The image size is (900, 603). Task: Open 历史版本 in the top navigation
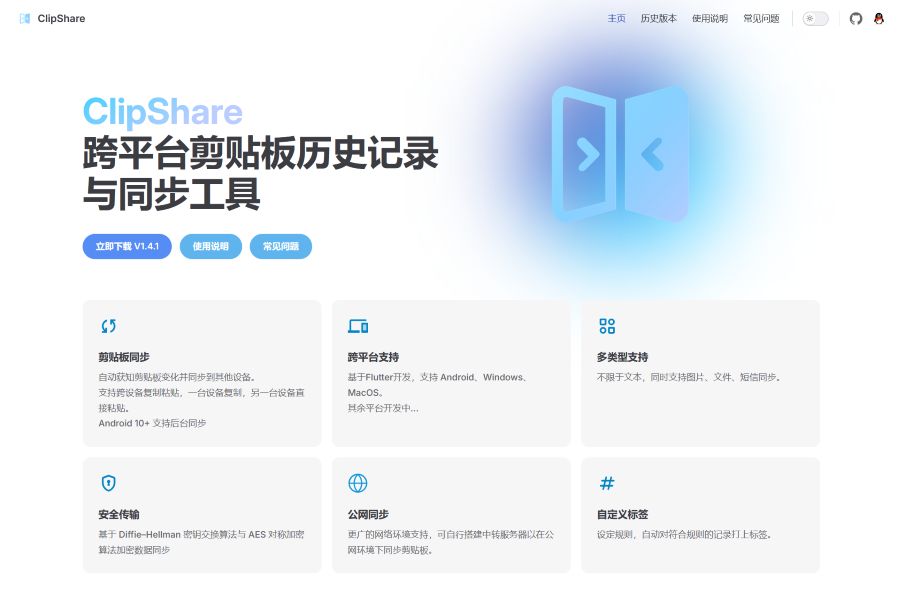658,18
